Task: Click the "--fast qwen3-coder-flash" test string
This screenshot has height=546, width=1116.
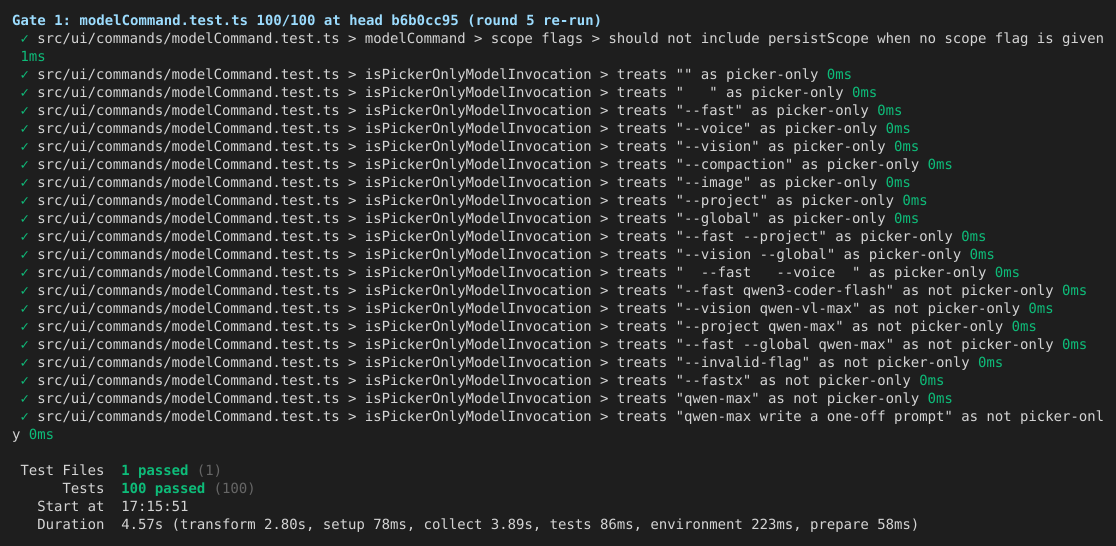Action: click(789, 290)
